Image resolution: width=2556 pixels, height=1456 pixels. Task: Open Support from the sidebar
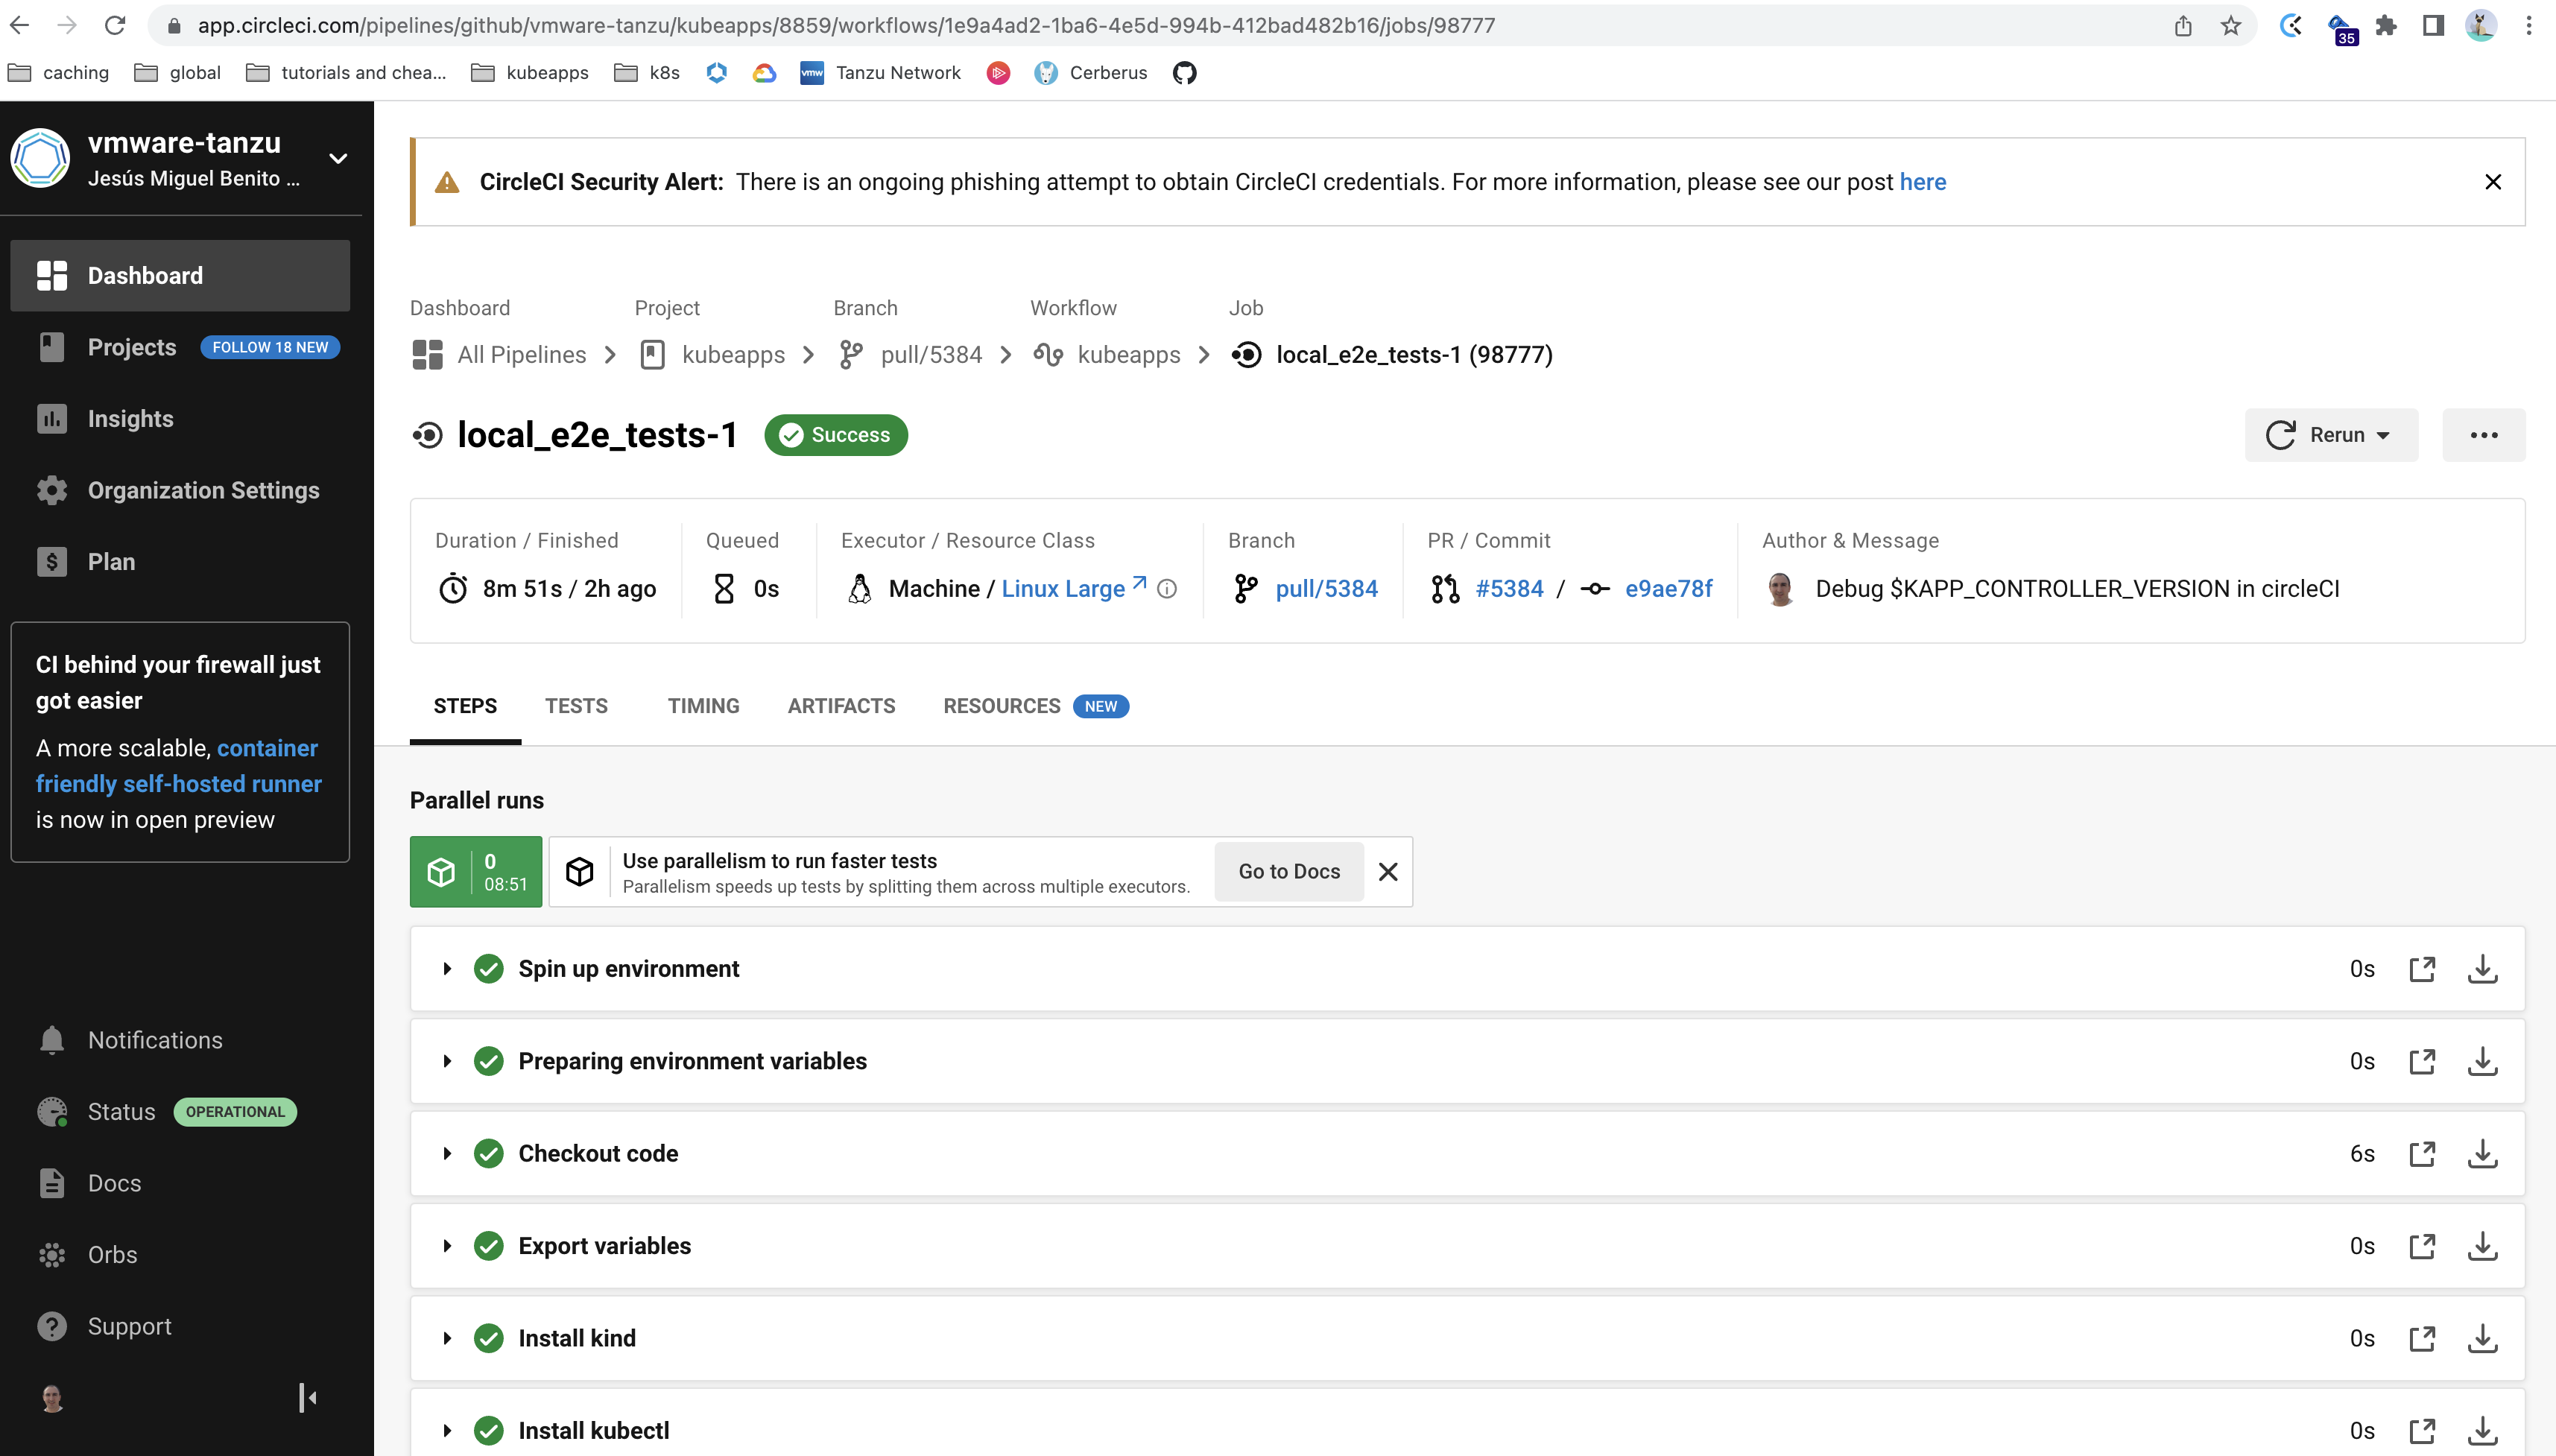[x=131, y=1326]
